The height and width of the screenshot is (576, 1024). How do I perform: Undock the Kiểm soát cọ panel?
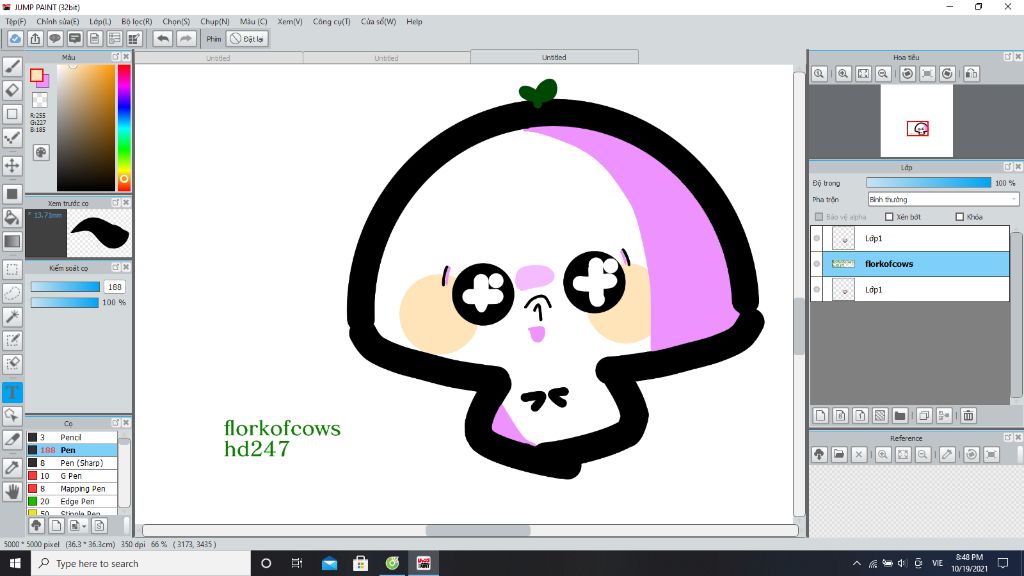tap(116, 267)
